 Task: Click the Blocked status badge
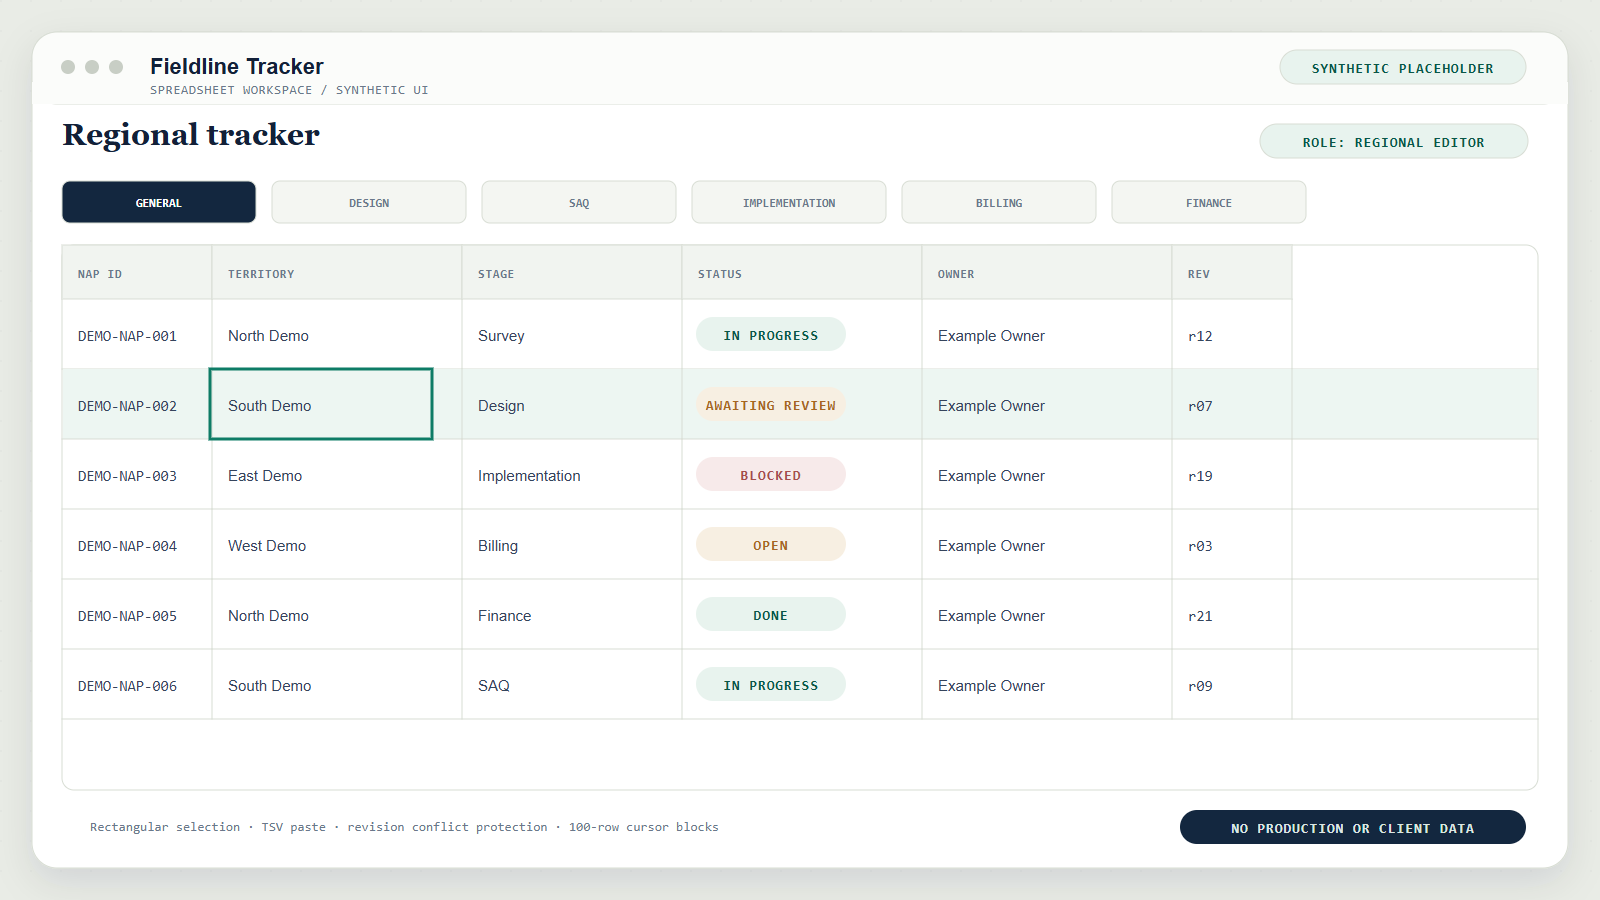771,475
